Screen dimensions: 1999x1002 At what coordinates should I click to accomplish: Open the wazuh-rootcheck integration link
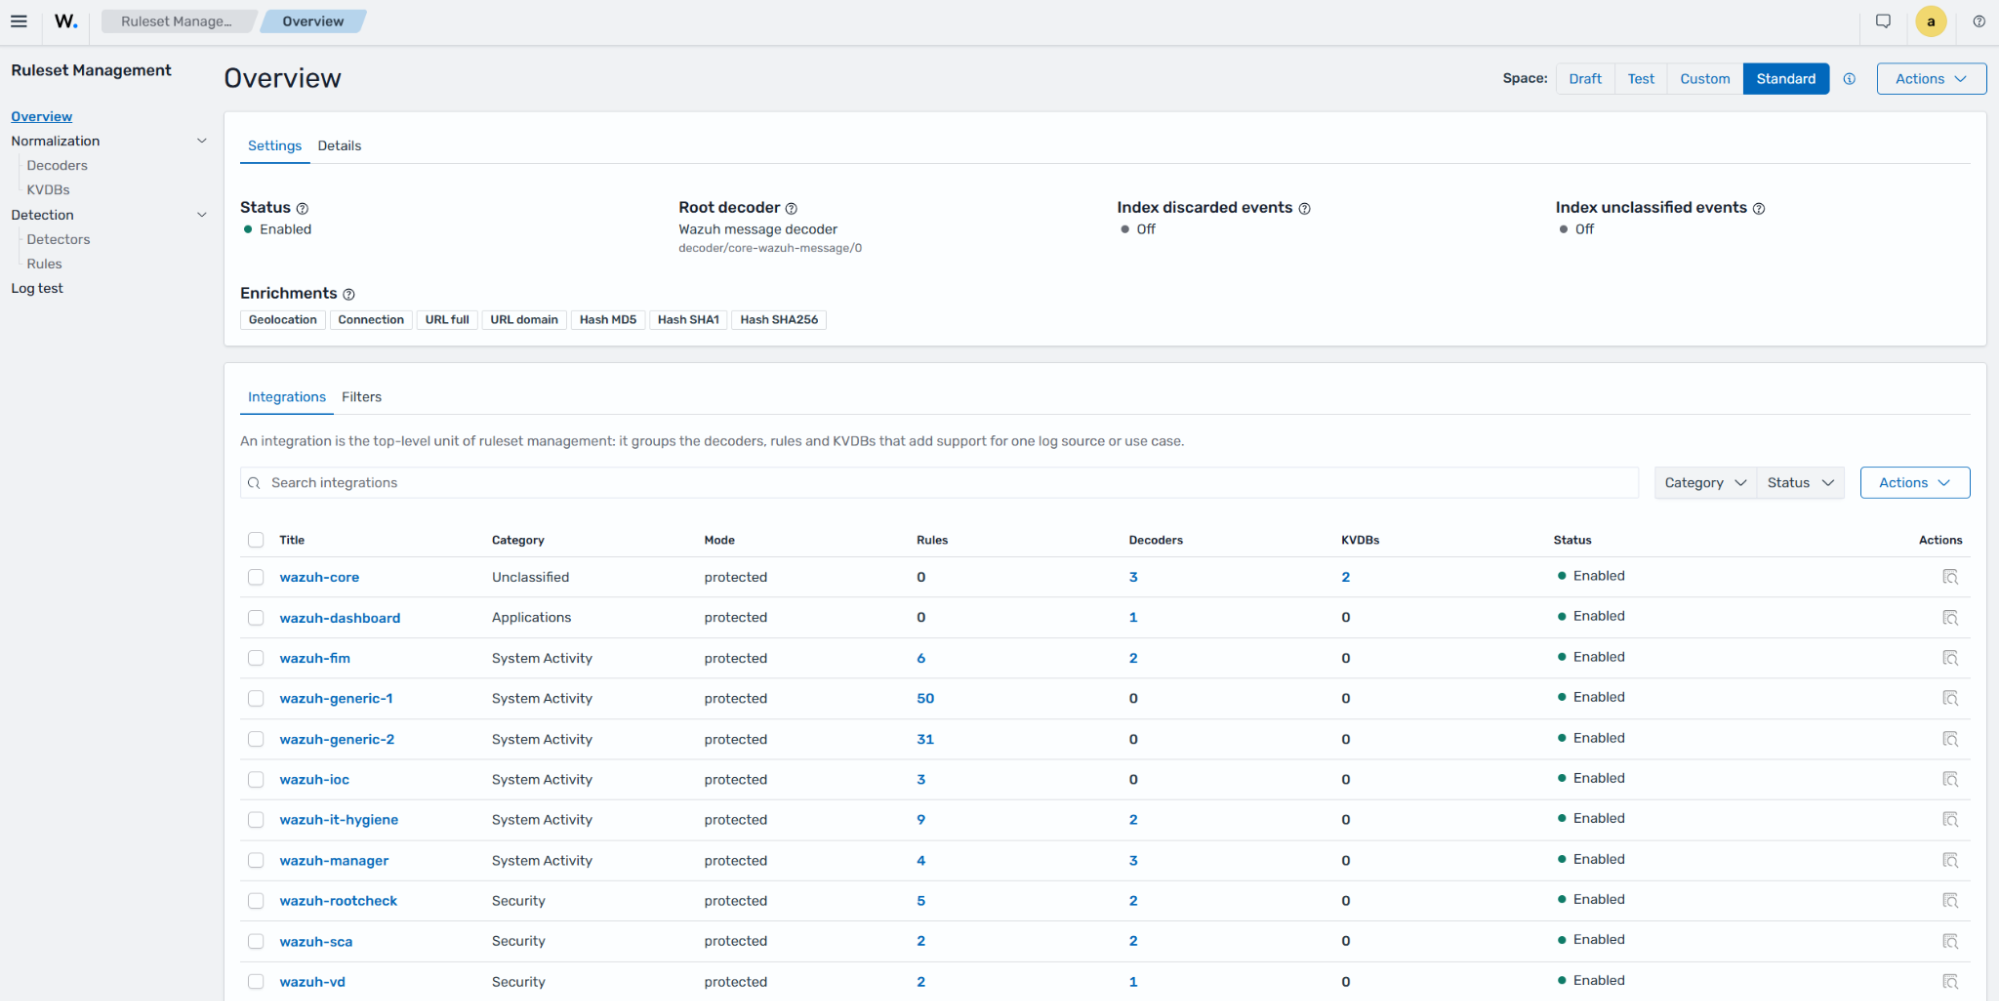(338, 901)
